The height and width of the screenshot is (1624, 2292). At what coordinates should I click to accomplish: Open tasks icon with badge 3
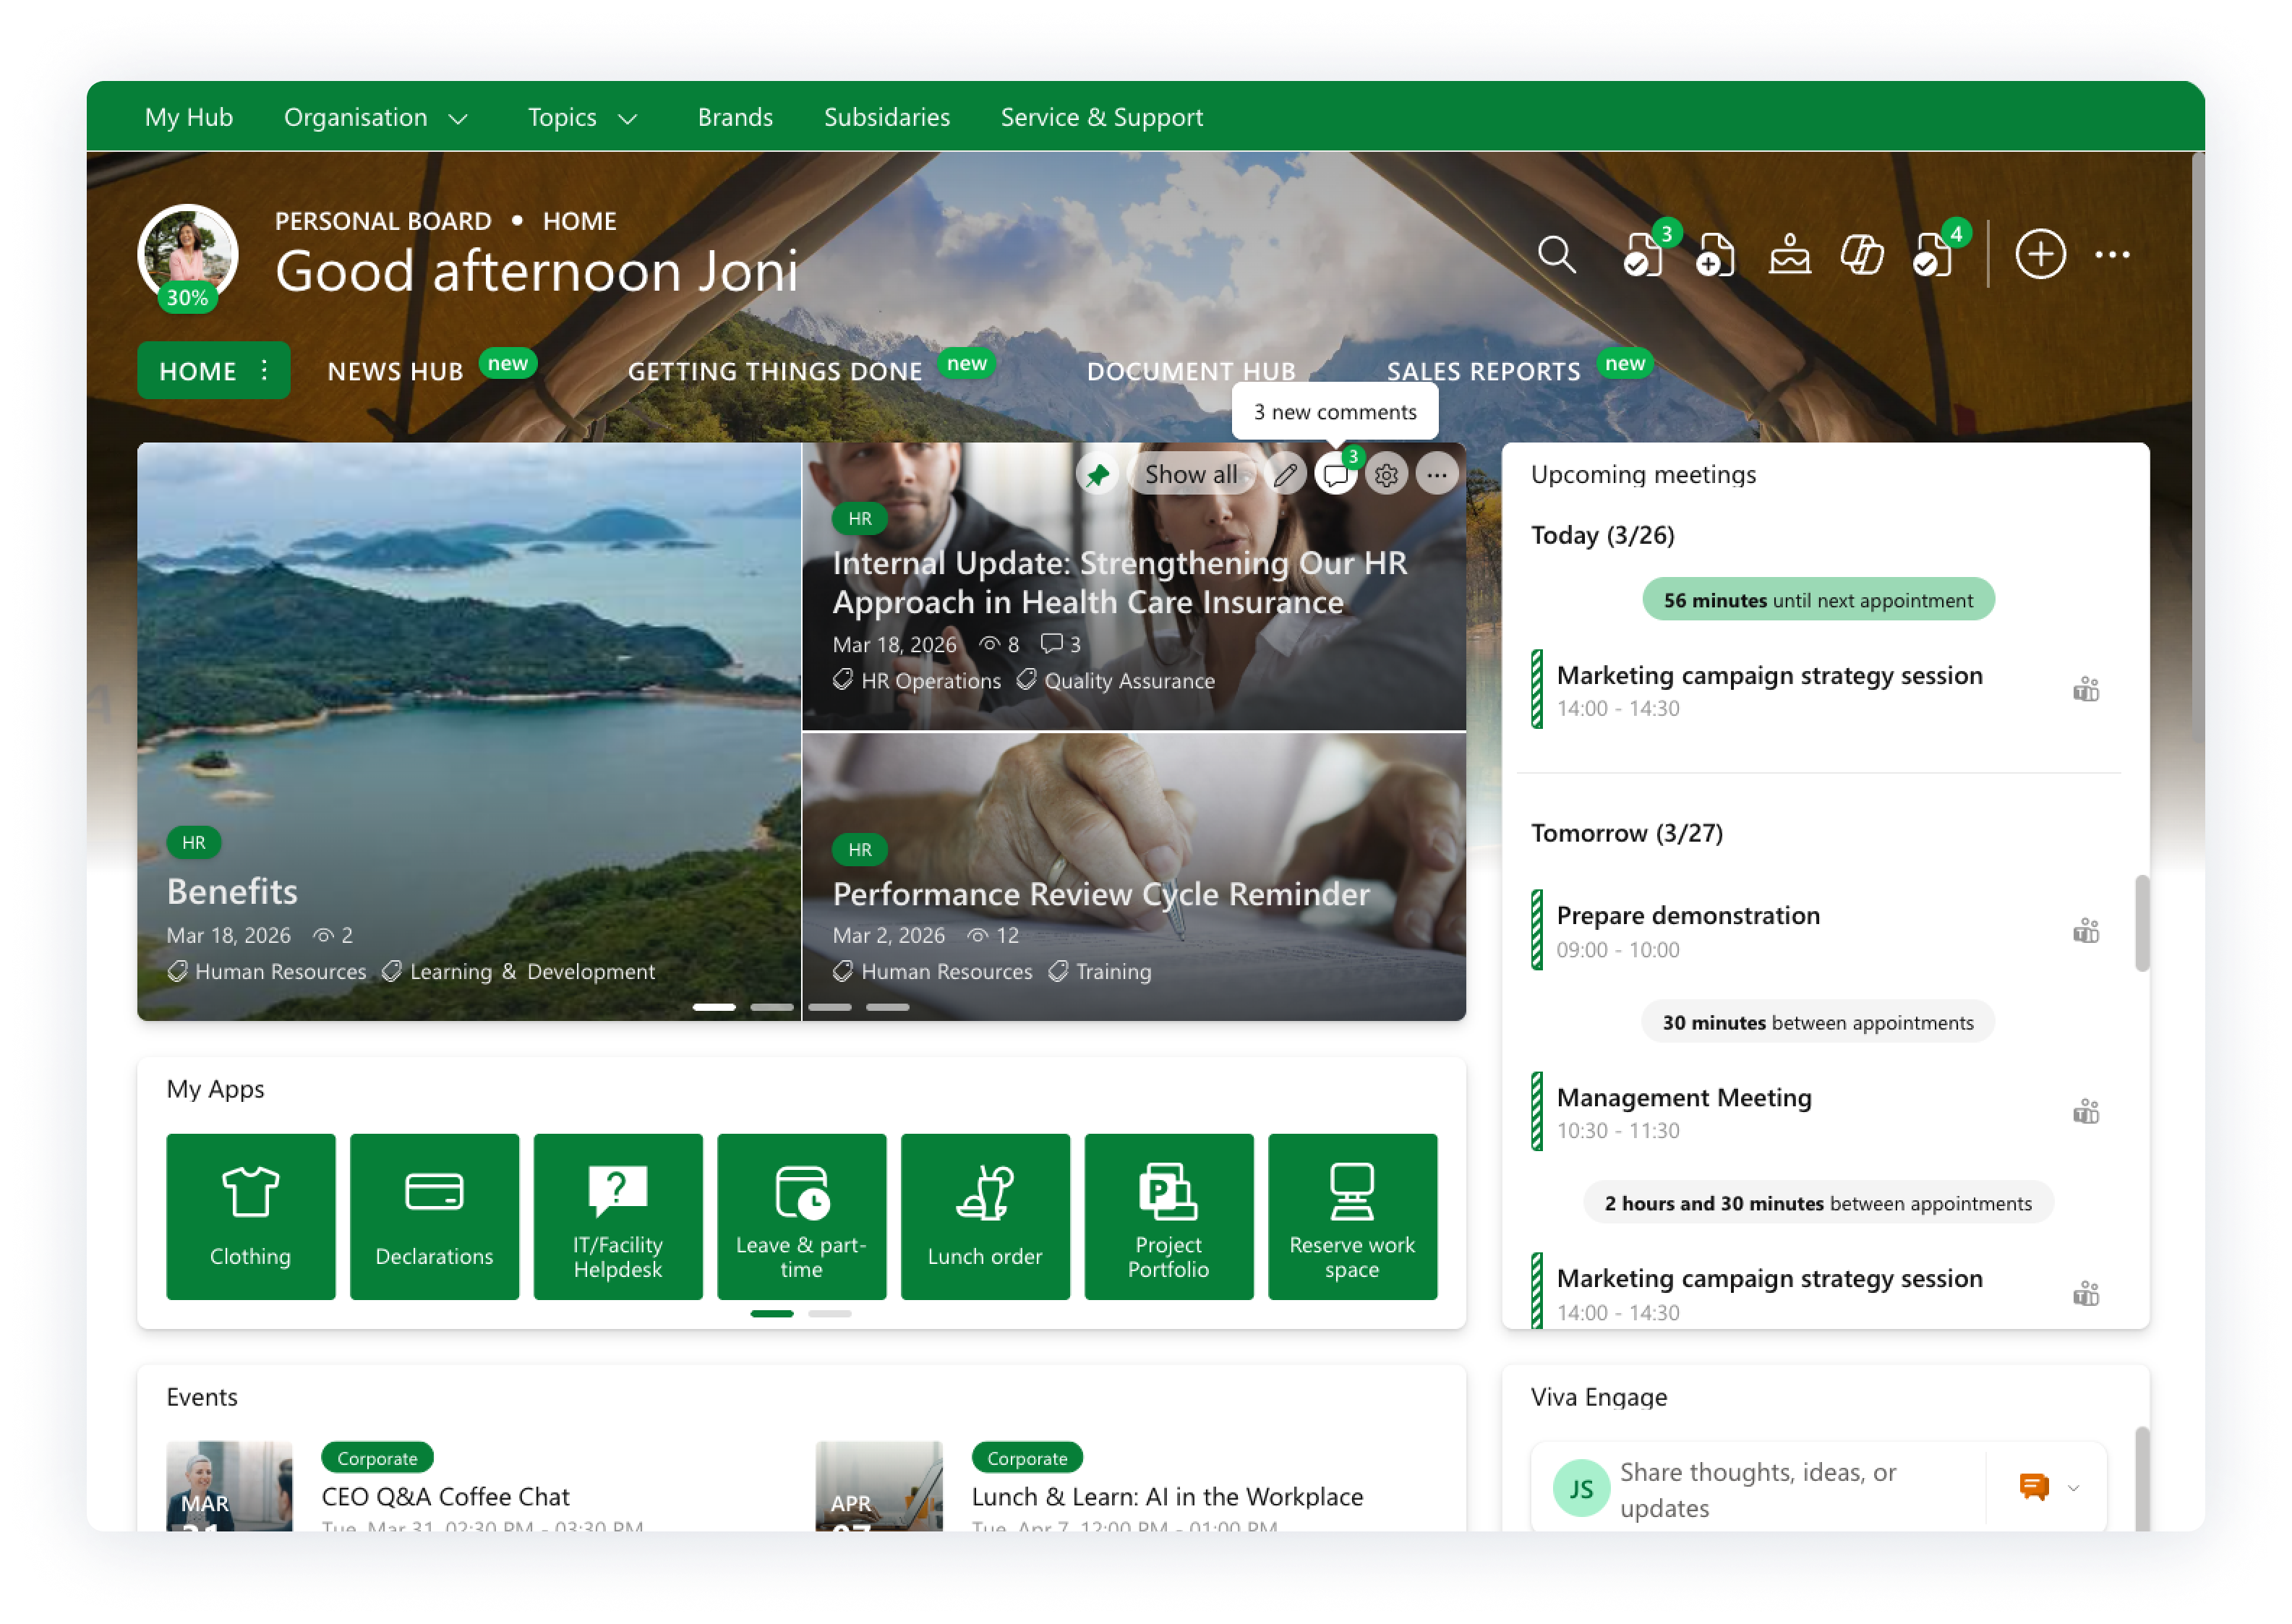coord(1643,255)
